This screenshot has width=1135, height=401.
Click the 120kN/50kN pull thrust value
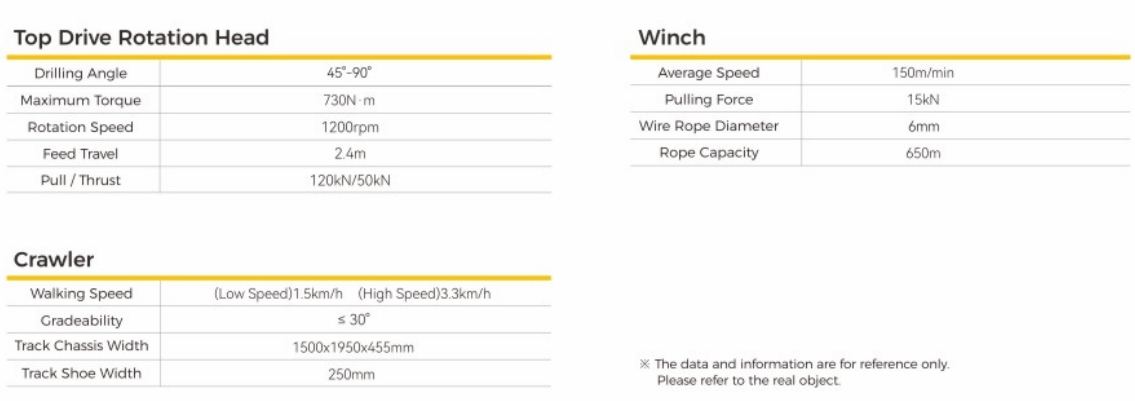coord(355,181)
